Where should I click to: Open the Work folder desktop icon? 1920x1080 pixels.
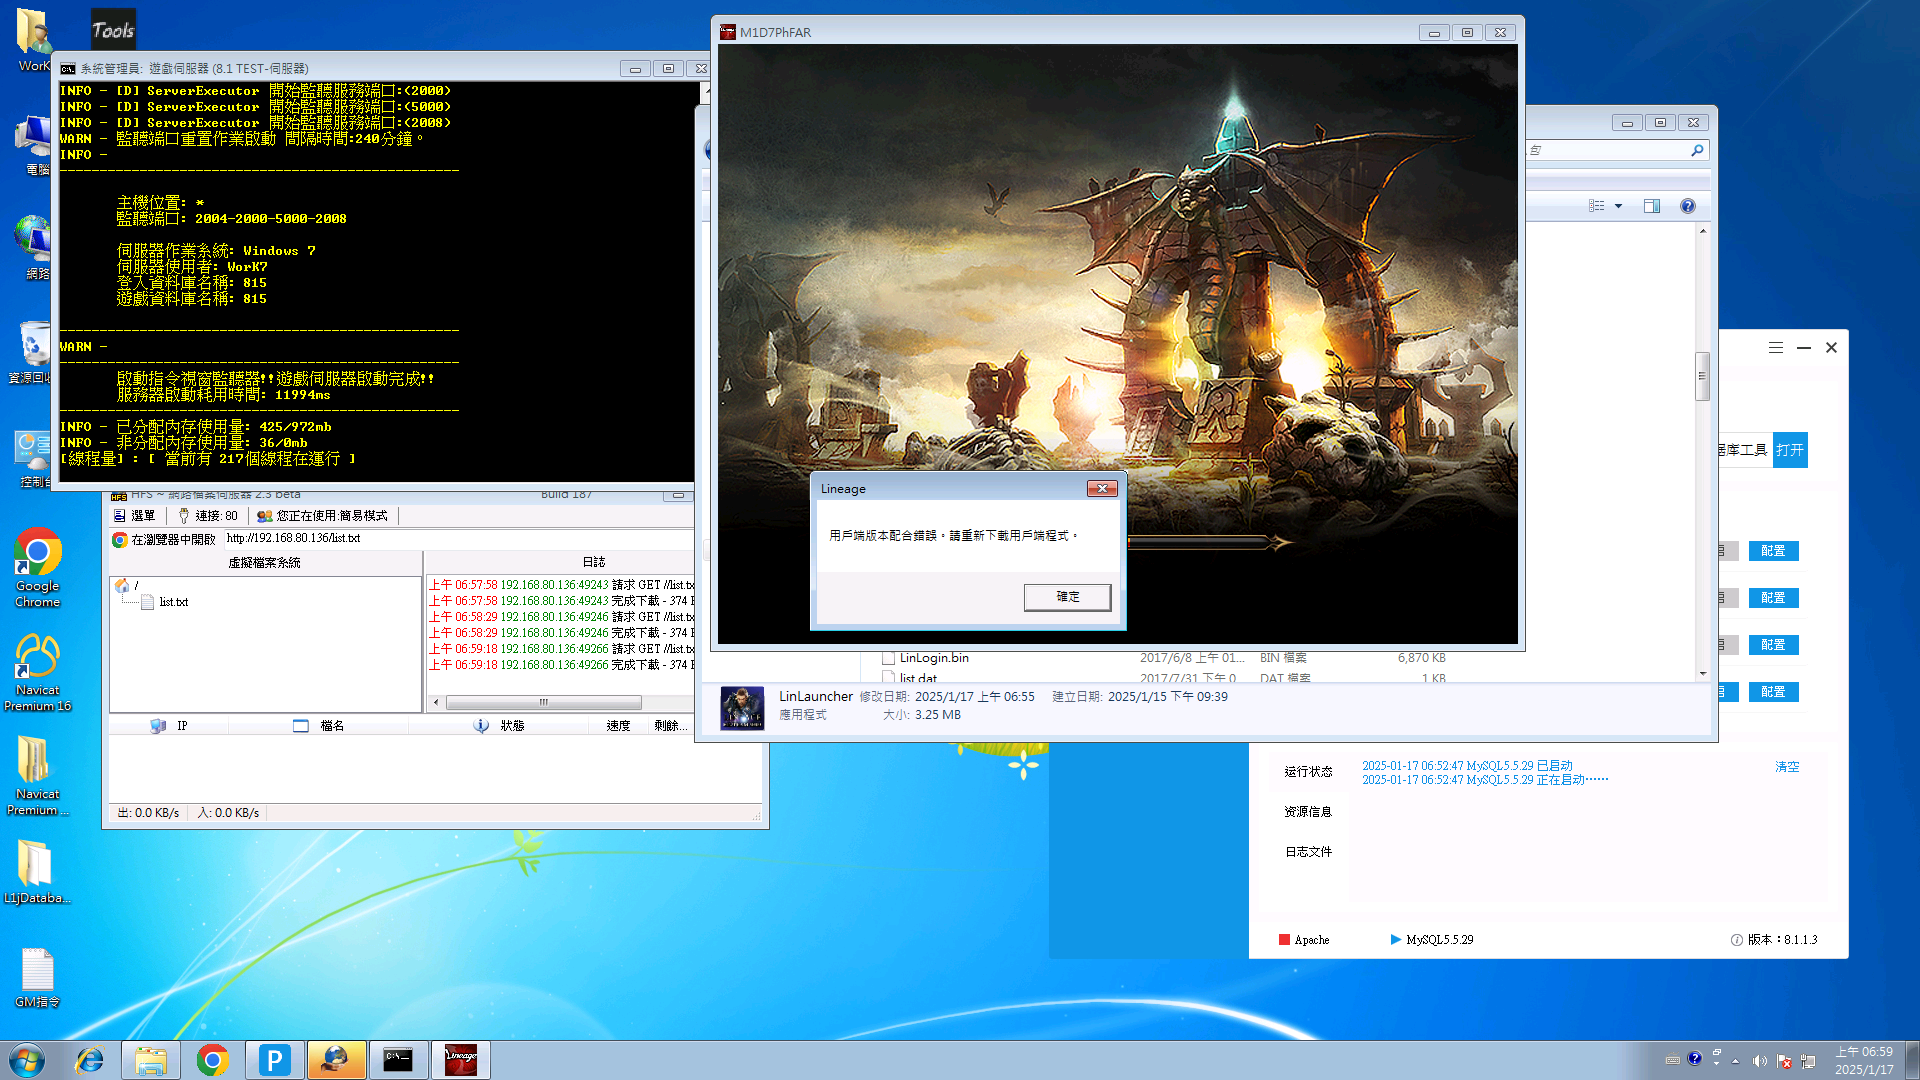[x=33, y=40]
